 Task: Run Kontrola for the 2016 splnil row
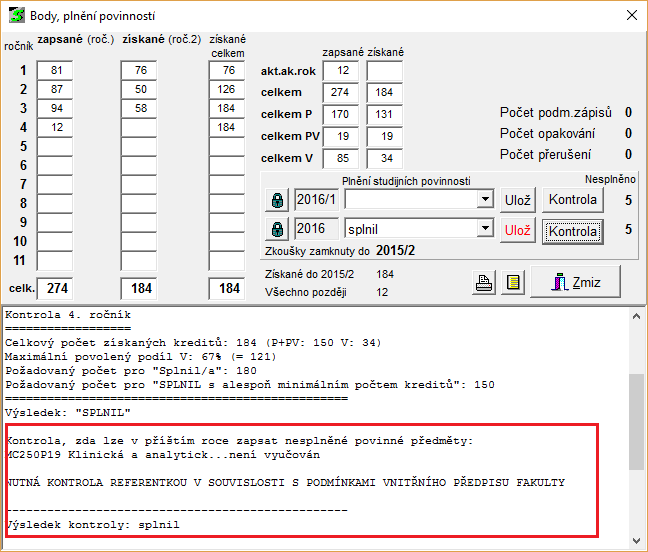pyautogui.click(x=573, y=231)
